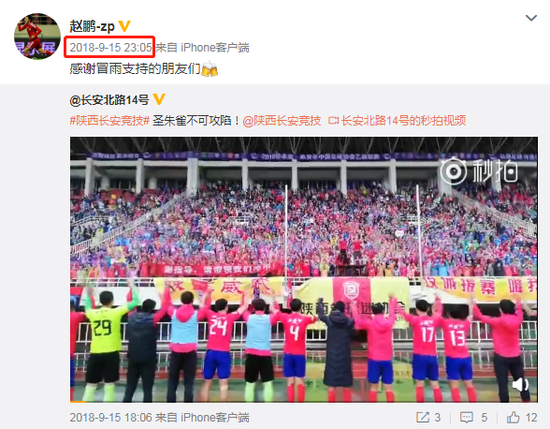Toggle the video sound speaker icon
This screenshot has width=550, height=429.
point(520,384)
